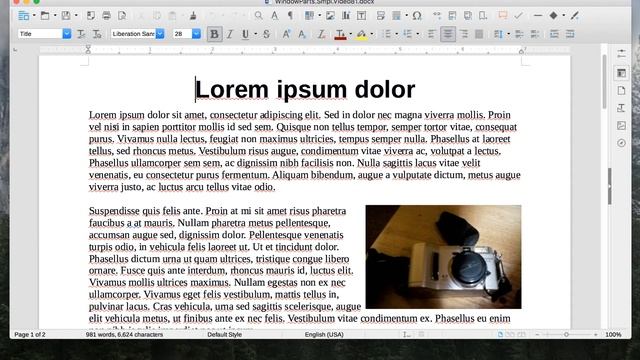The image size is (640, 360).
Task: Toggle Print Preview icon
Action: click(122, 16)
